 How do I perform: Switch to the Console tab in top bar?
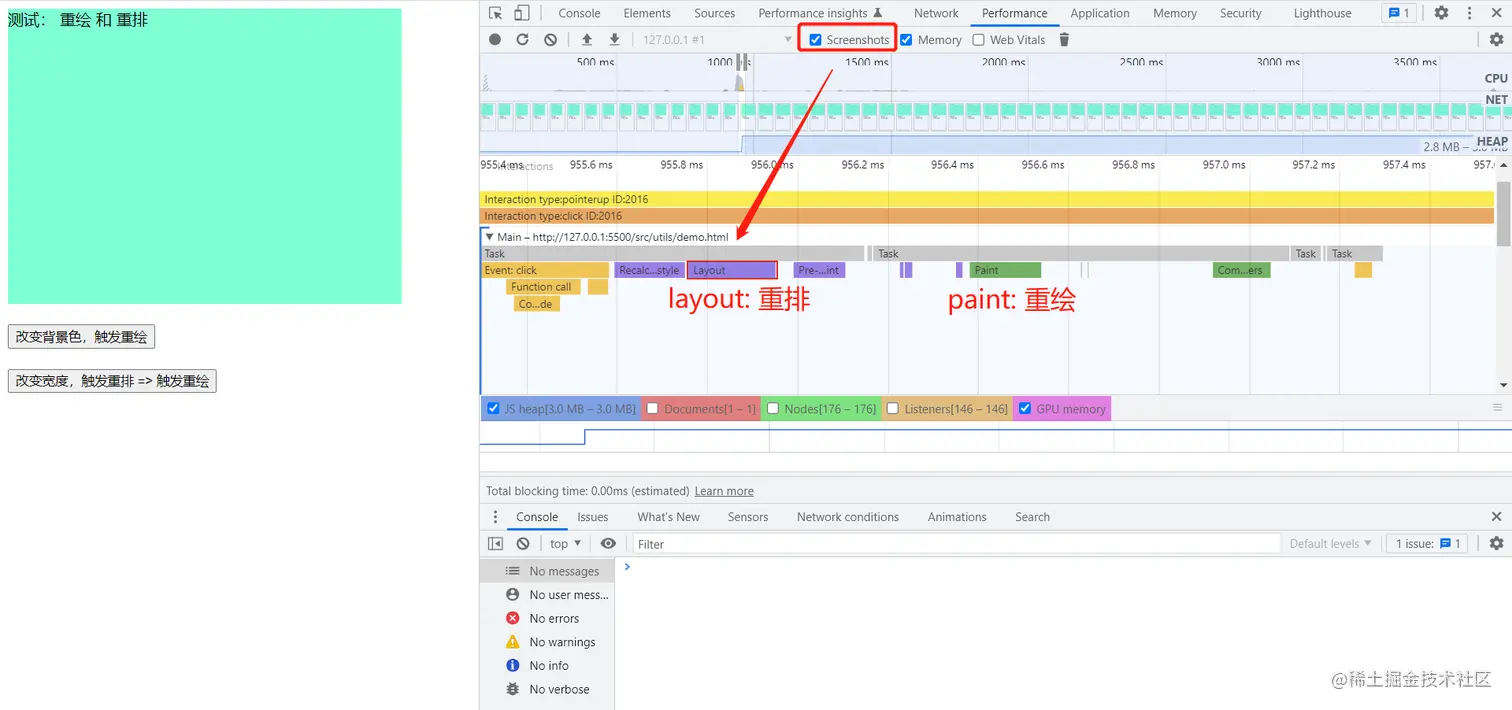pyautogui.click(x=579, y=13)
